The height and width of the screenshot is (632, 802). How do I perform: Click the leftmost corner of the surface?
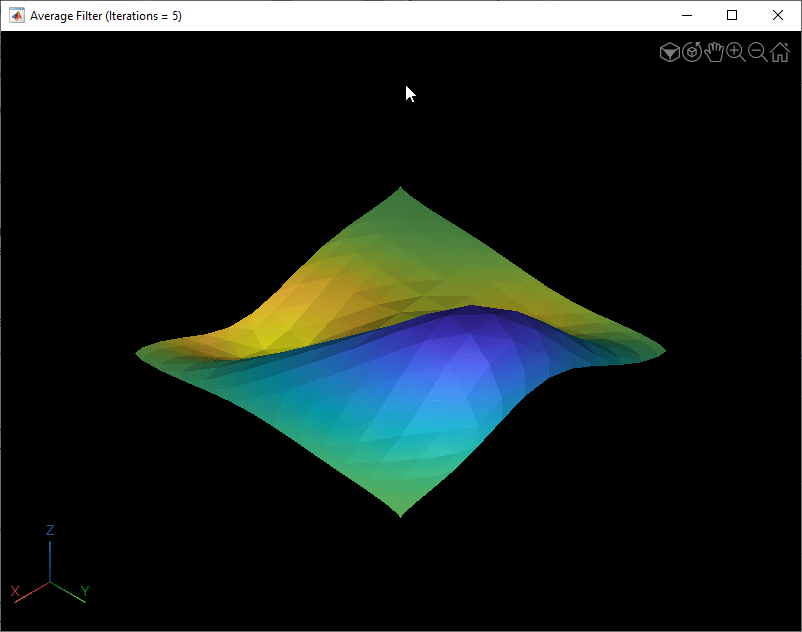(x=140, y=352)
